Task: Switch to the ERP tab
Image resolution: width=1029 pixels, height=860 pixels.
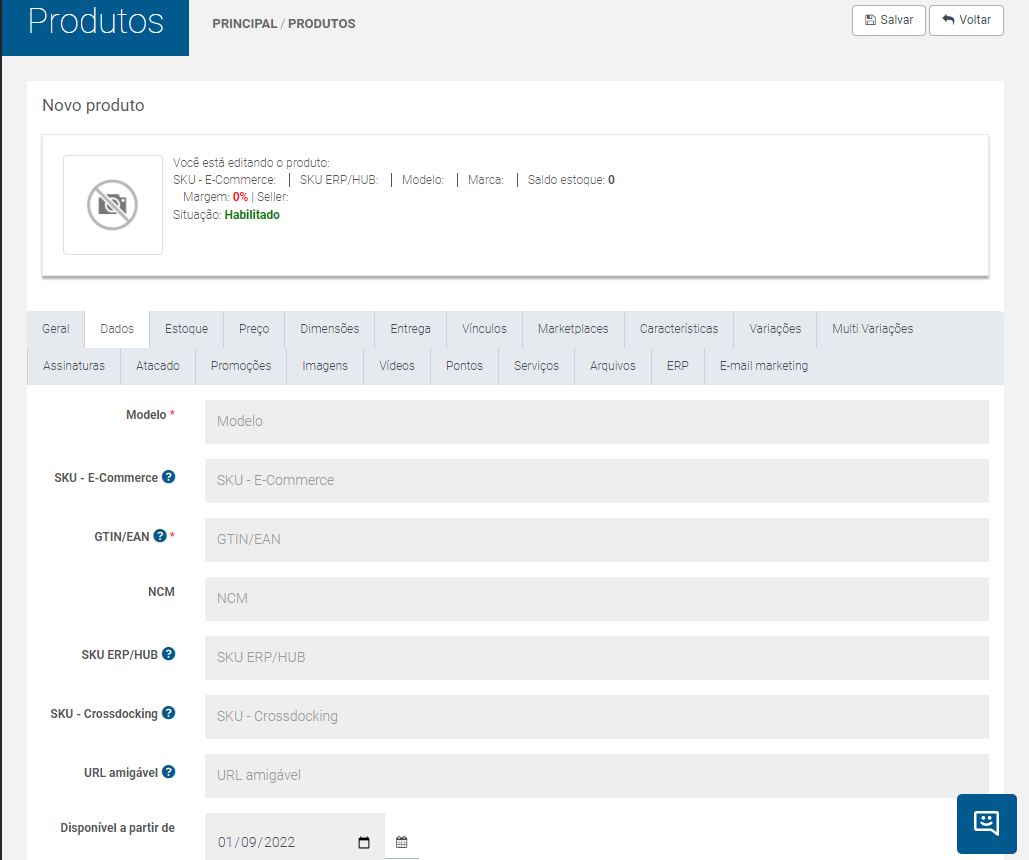Action: 677,366
